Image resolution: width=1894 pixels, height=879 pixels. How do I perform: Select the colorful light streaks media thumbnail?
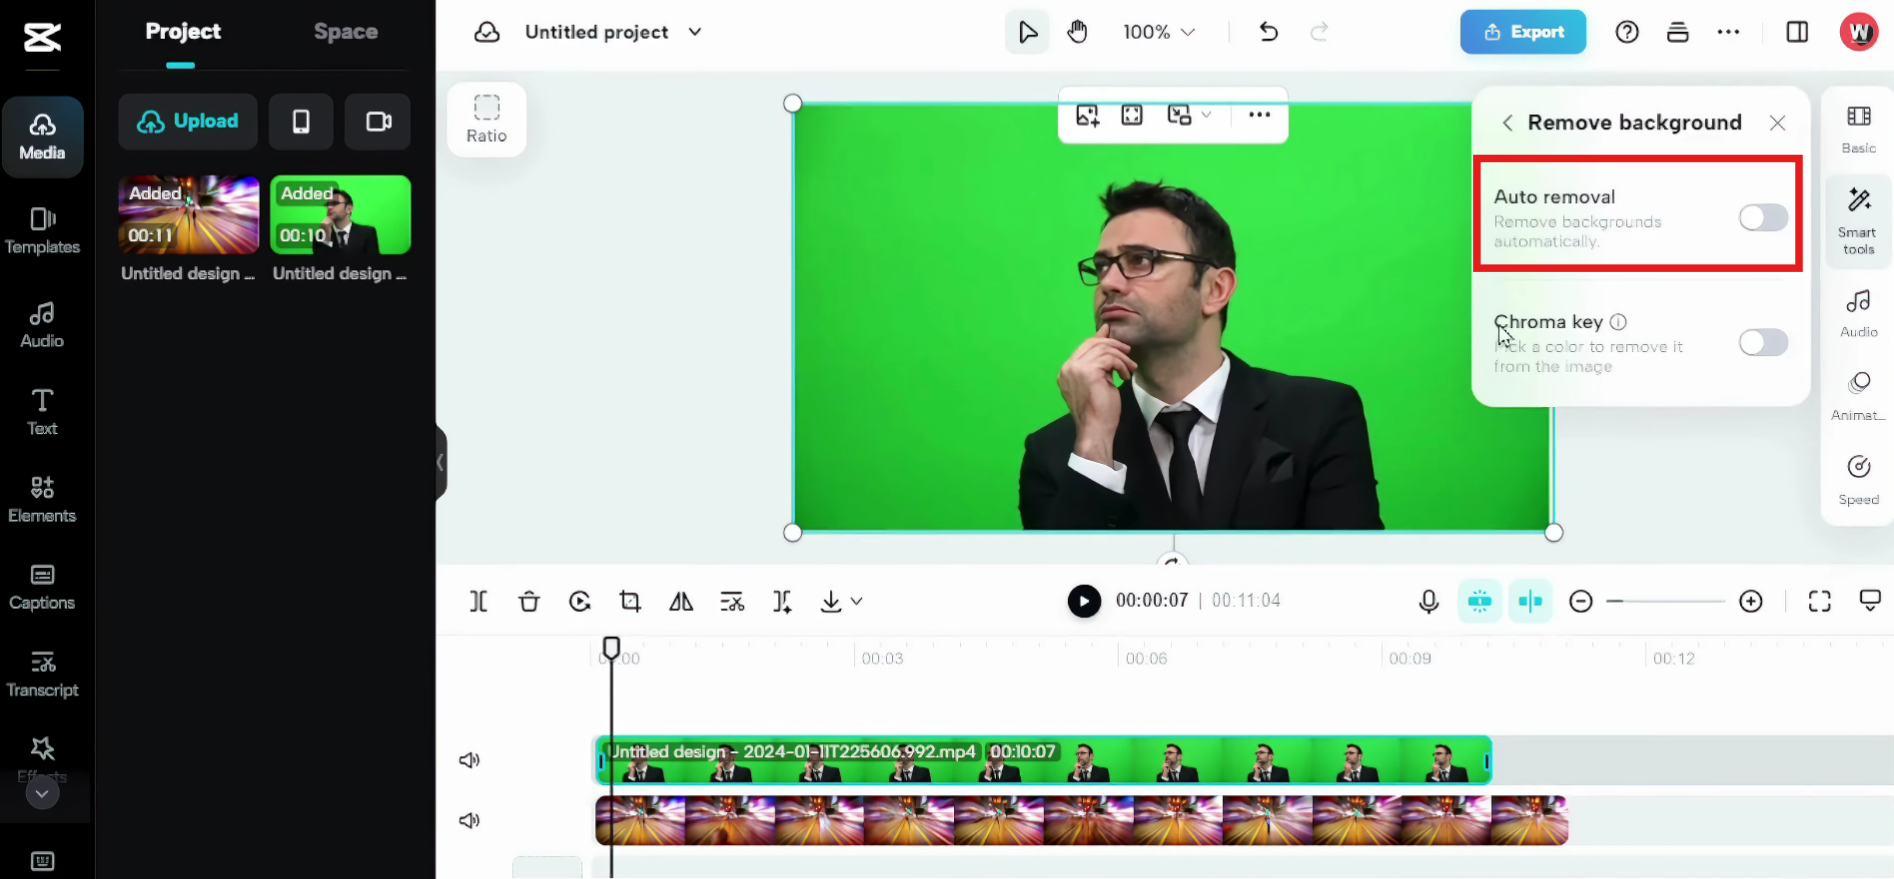[189, 215]
